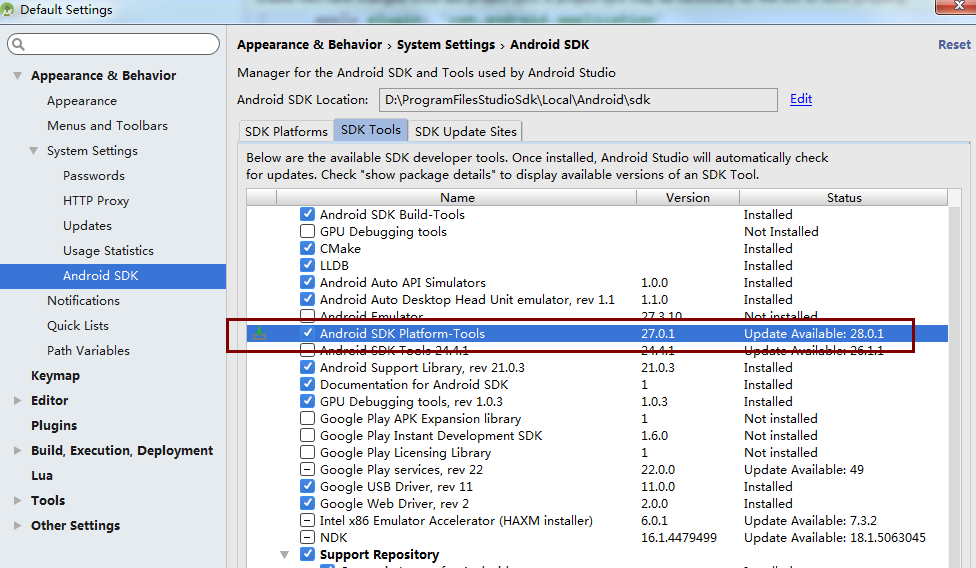Open HTTP Proxy settings

[96, 201]
